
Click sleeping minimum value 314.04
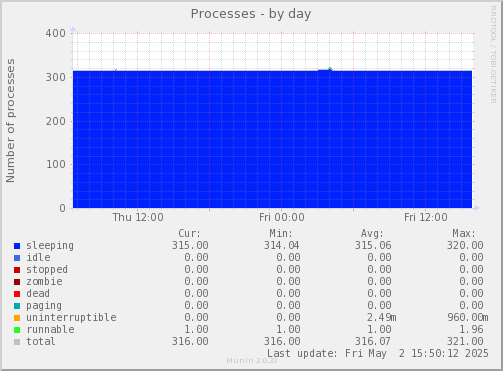coord(282,245)
